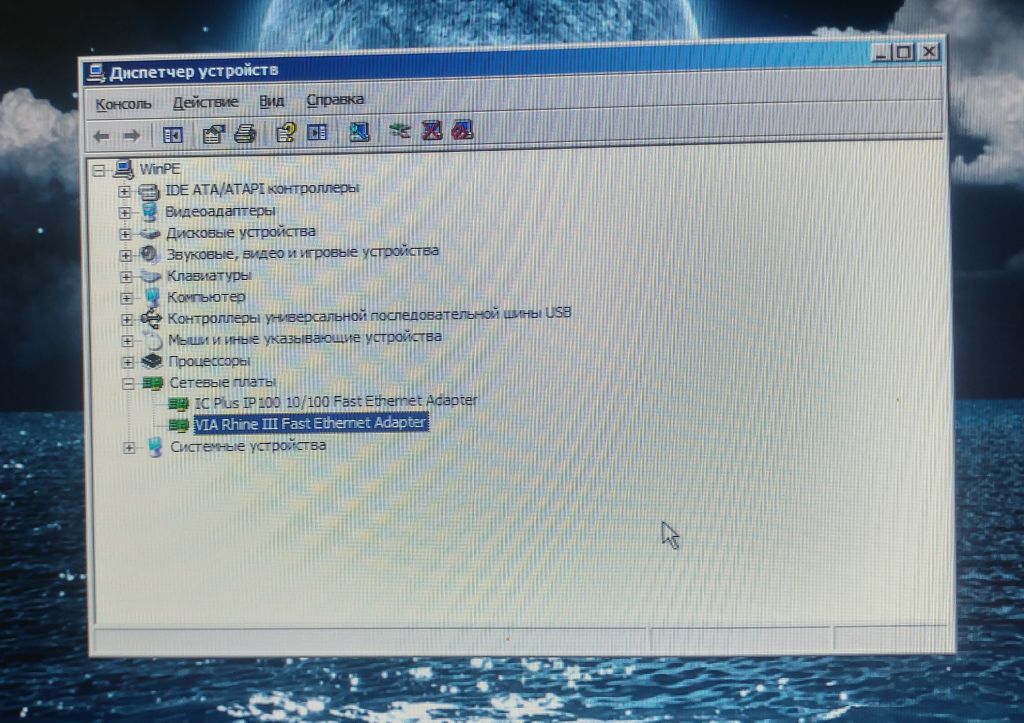
Task: Select VIA Rhine III Fast Ethernet Adapter
Action: point(311,423)
